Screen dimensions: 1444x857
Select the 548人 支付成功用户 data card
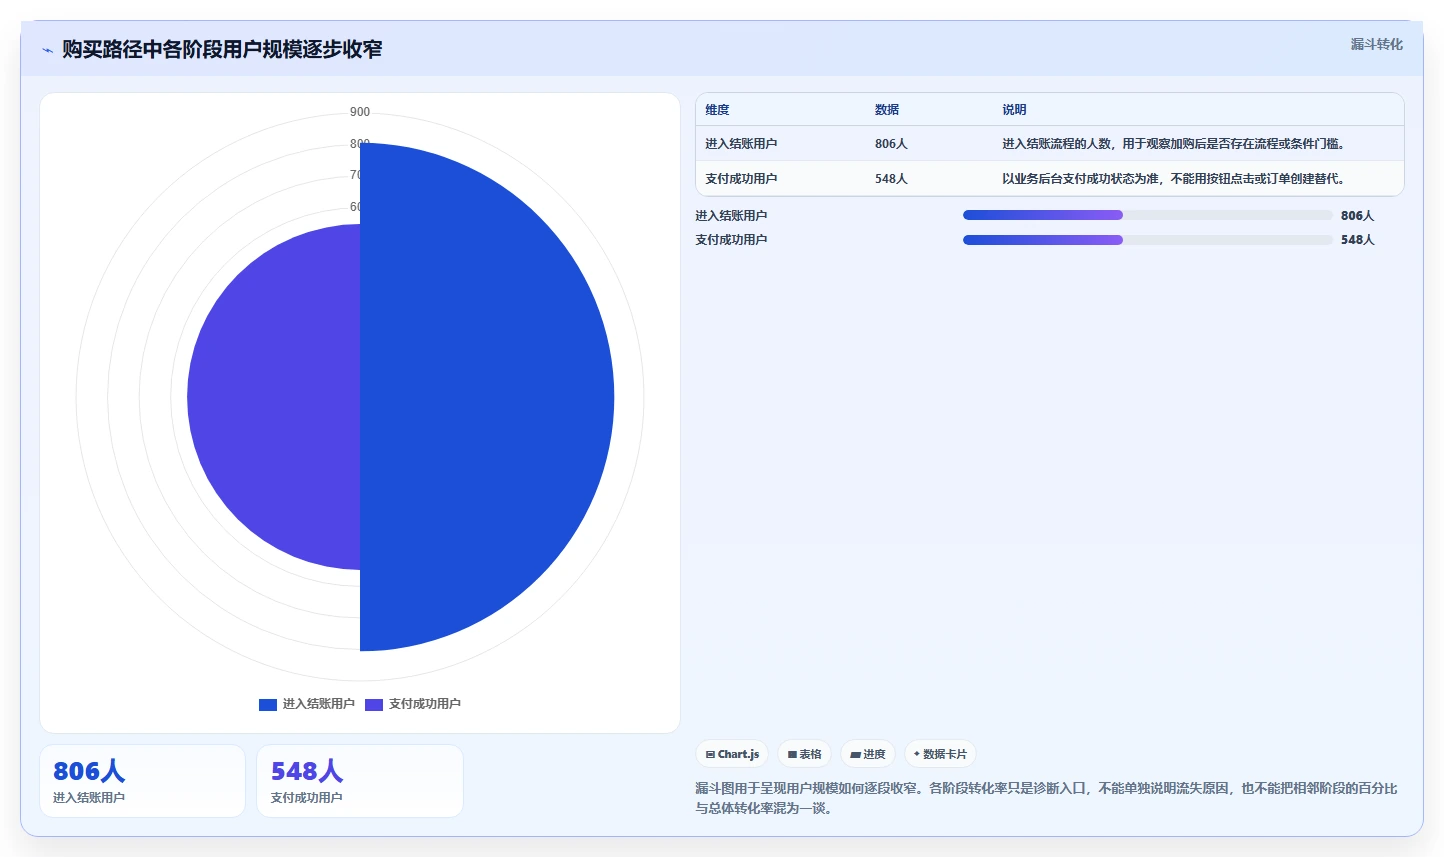[360, 781]
